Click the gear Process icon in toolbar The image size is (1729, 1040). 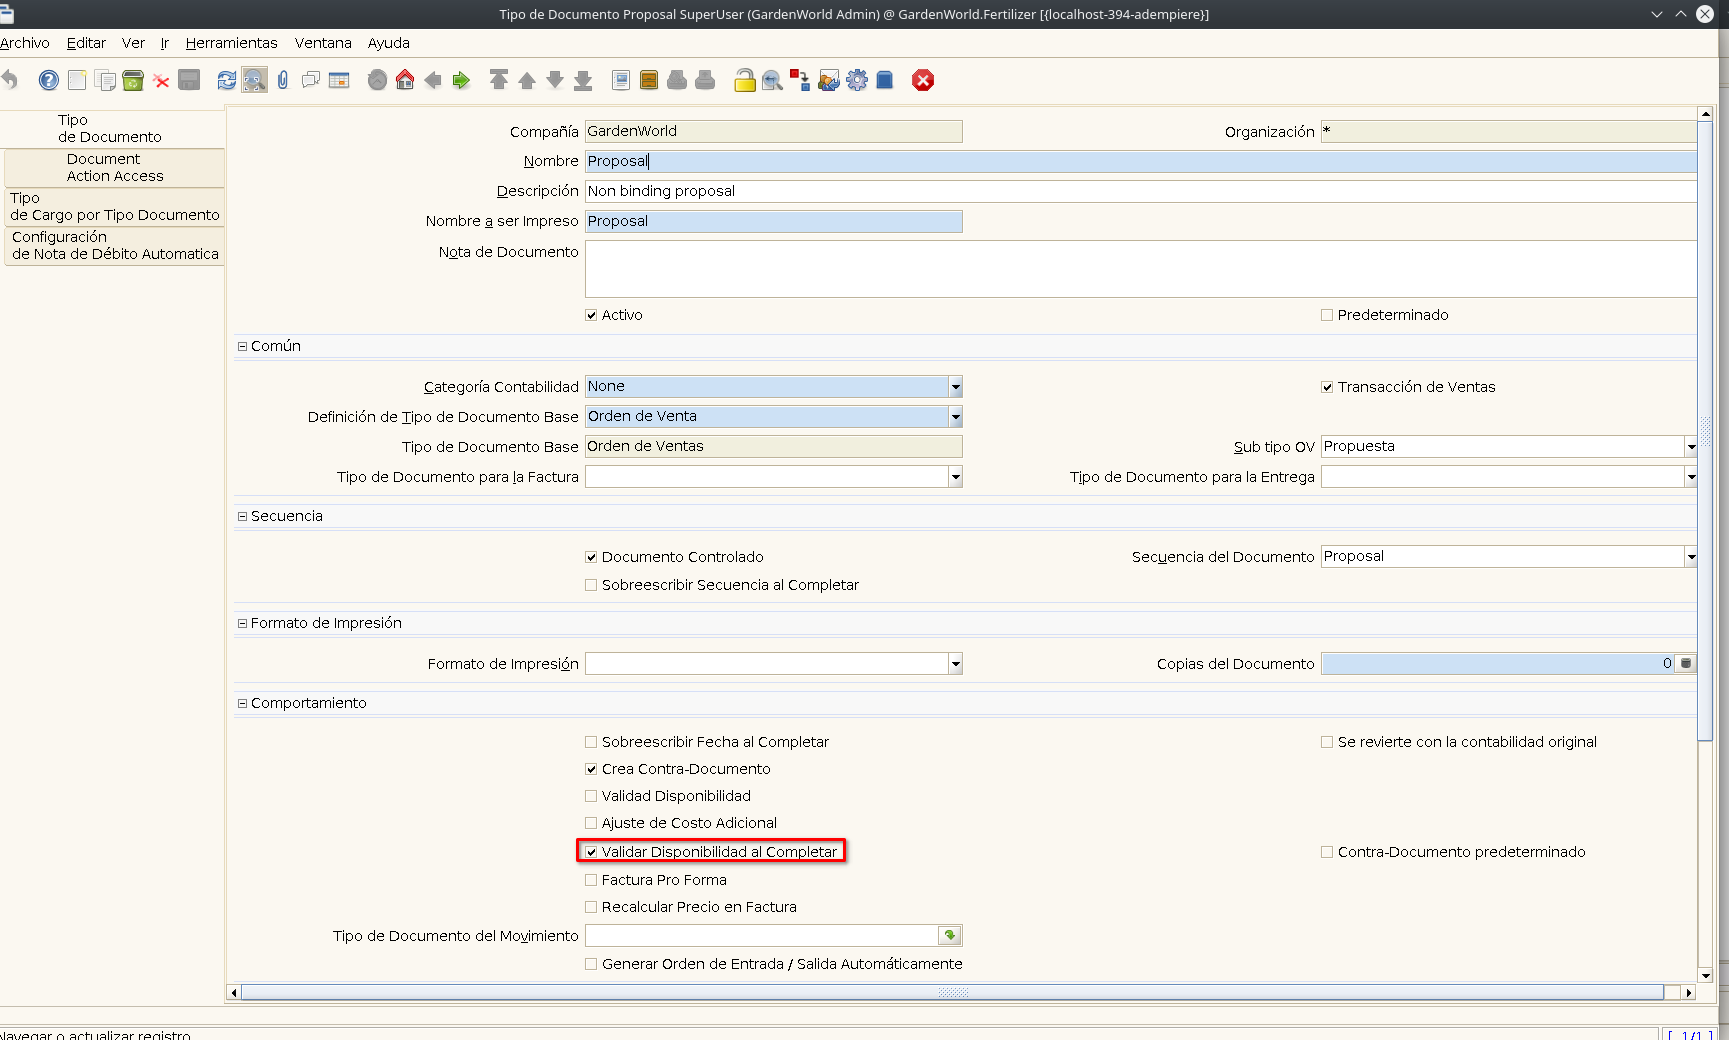click(x=857, y=80)
